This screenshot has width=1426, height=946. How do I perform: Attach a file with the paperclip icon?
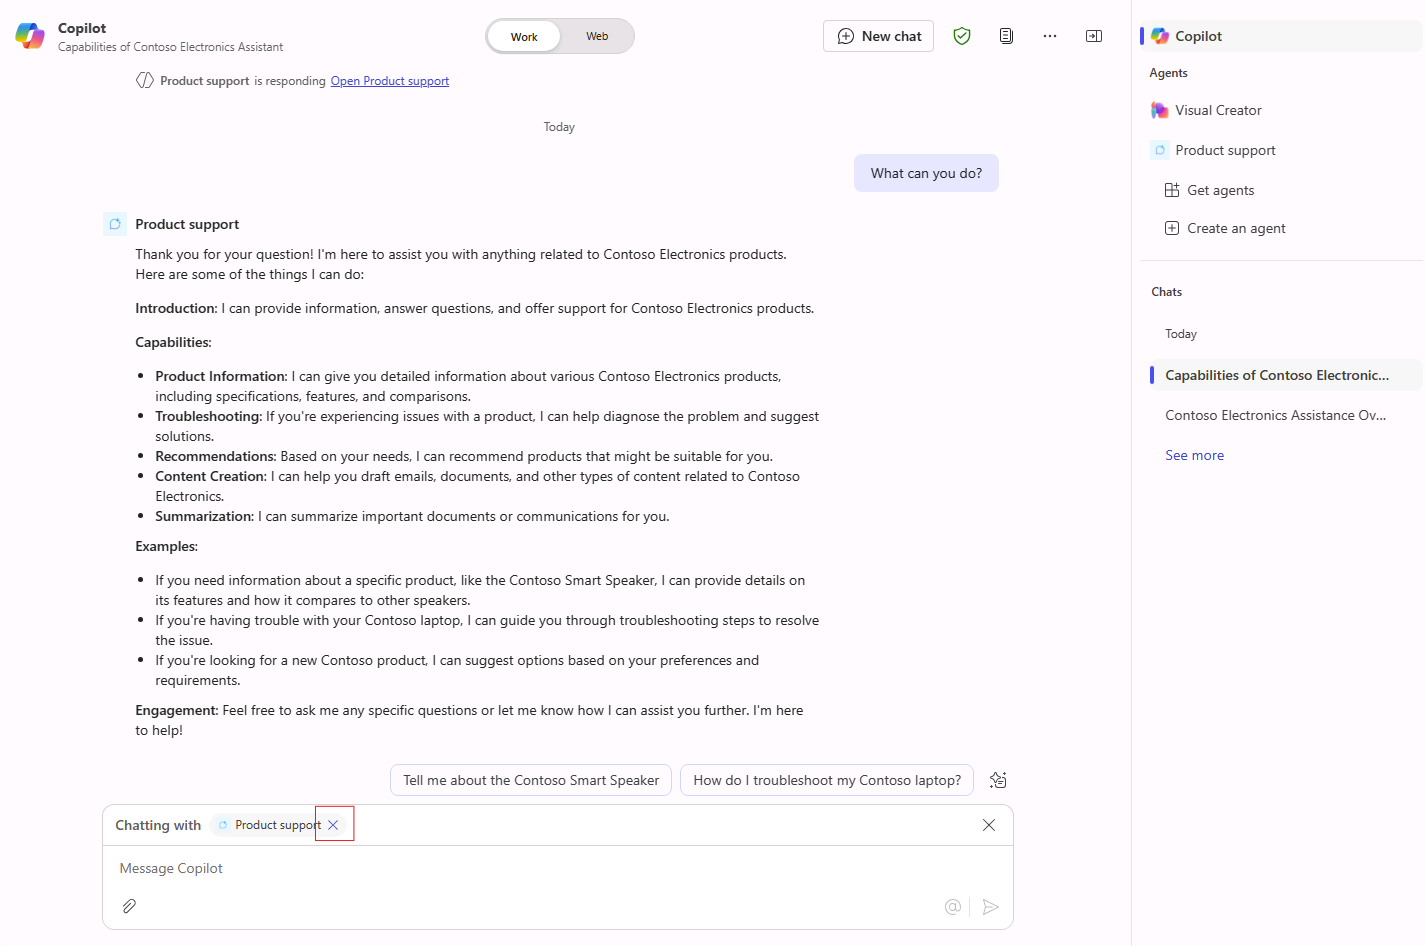(129, 906)
